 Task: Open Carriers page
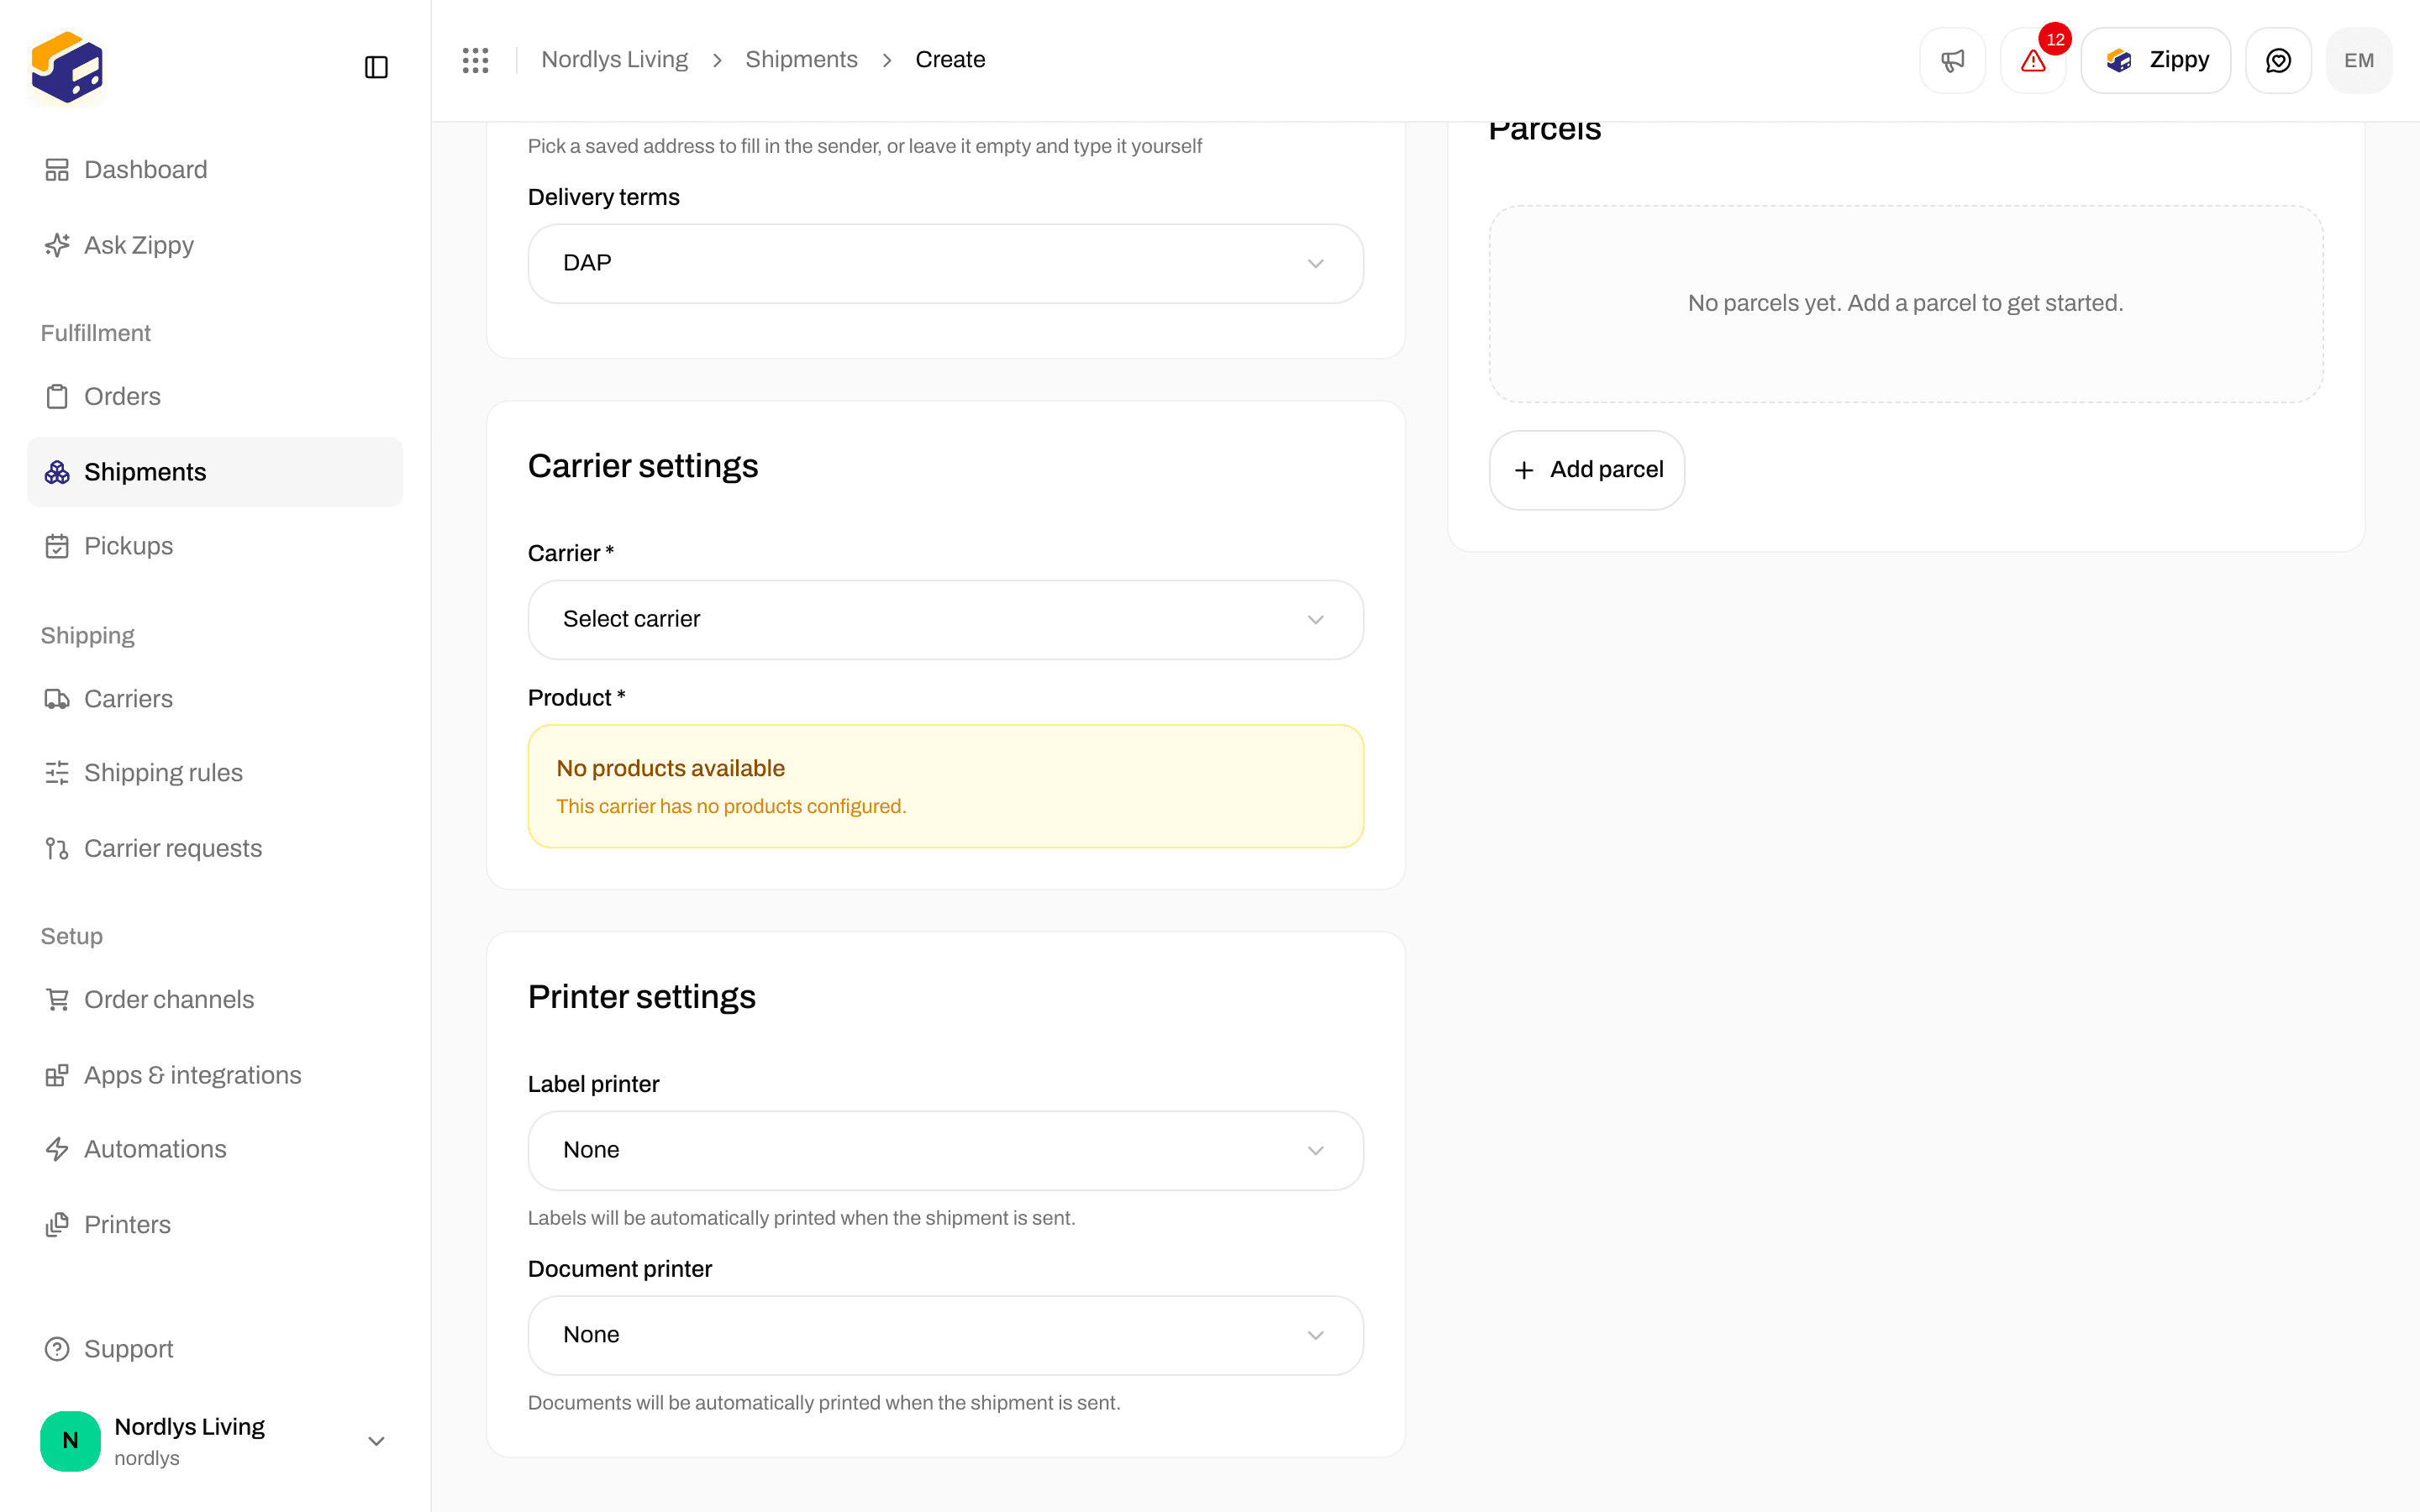click(x=215, y=699)
